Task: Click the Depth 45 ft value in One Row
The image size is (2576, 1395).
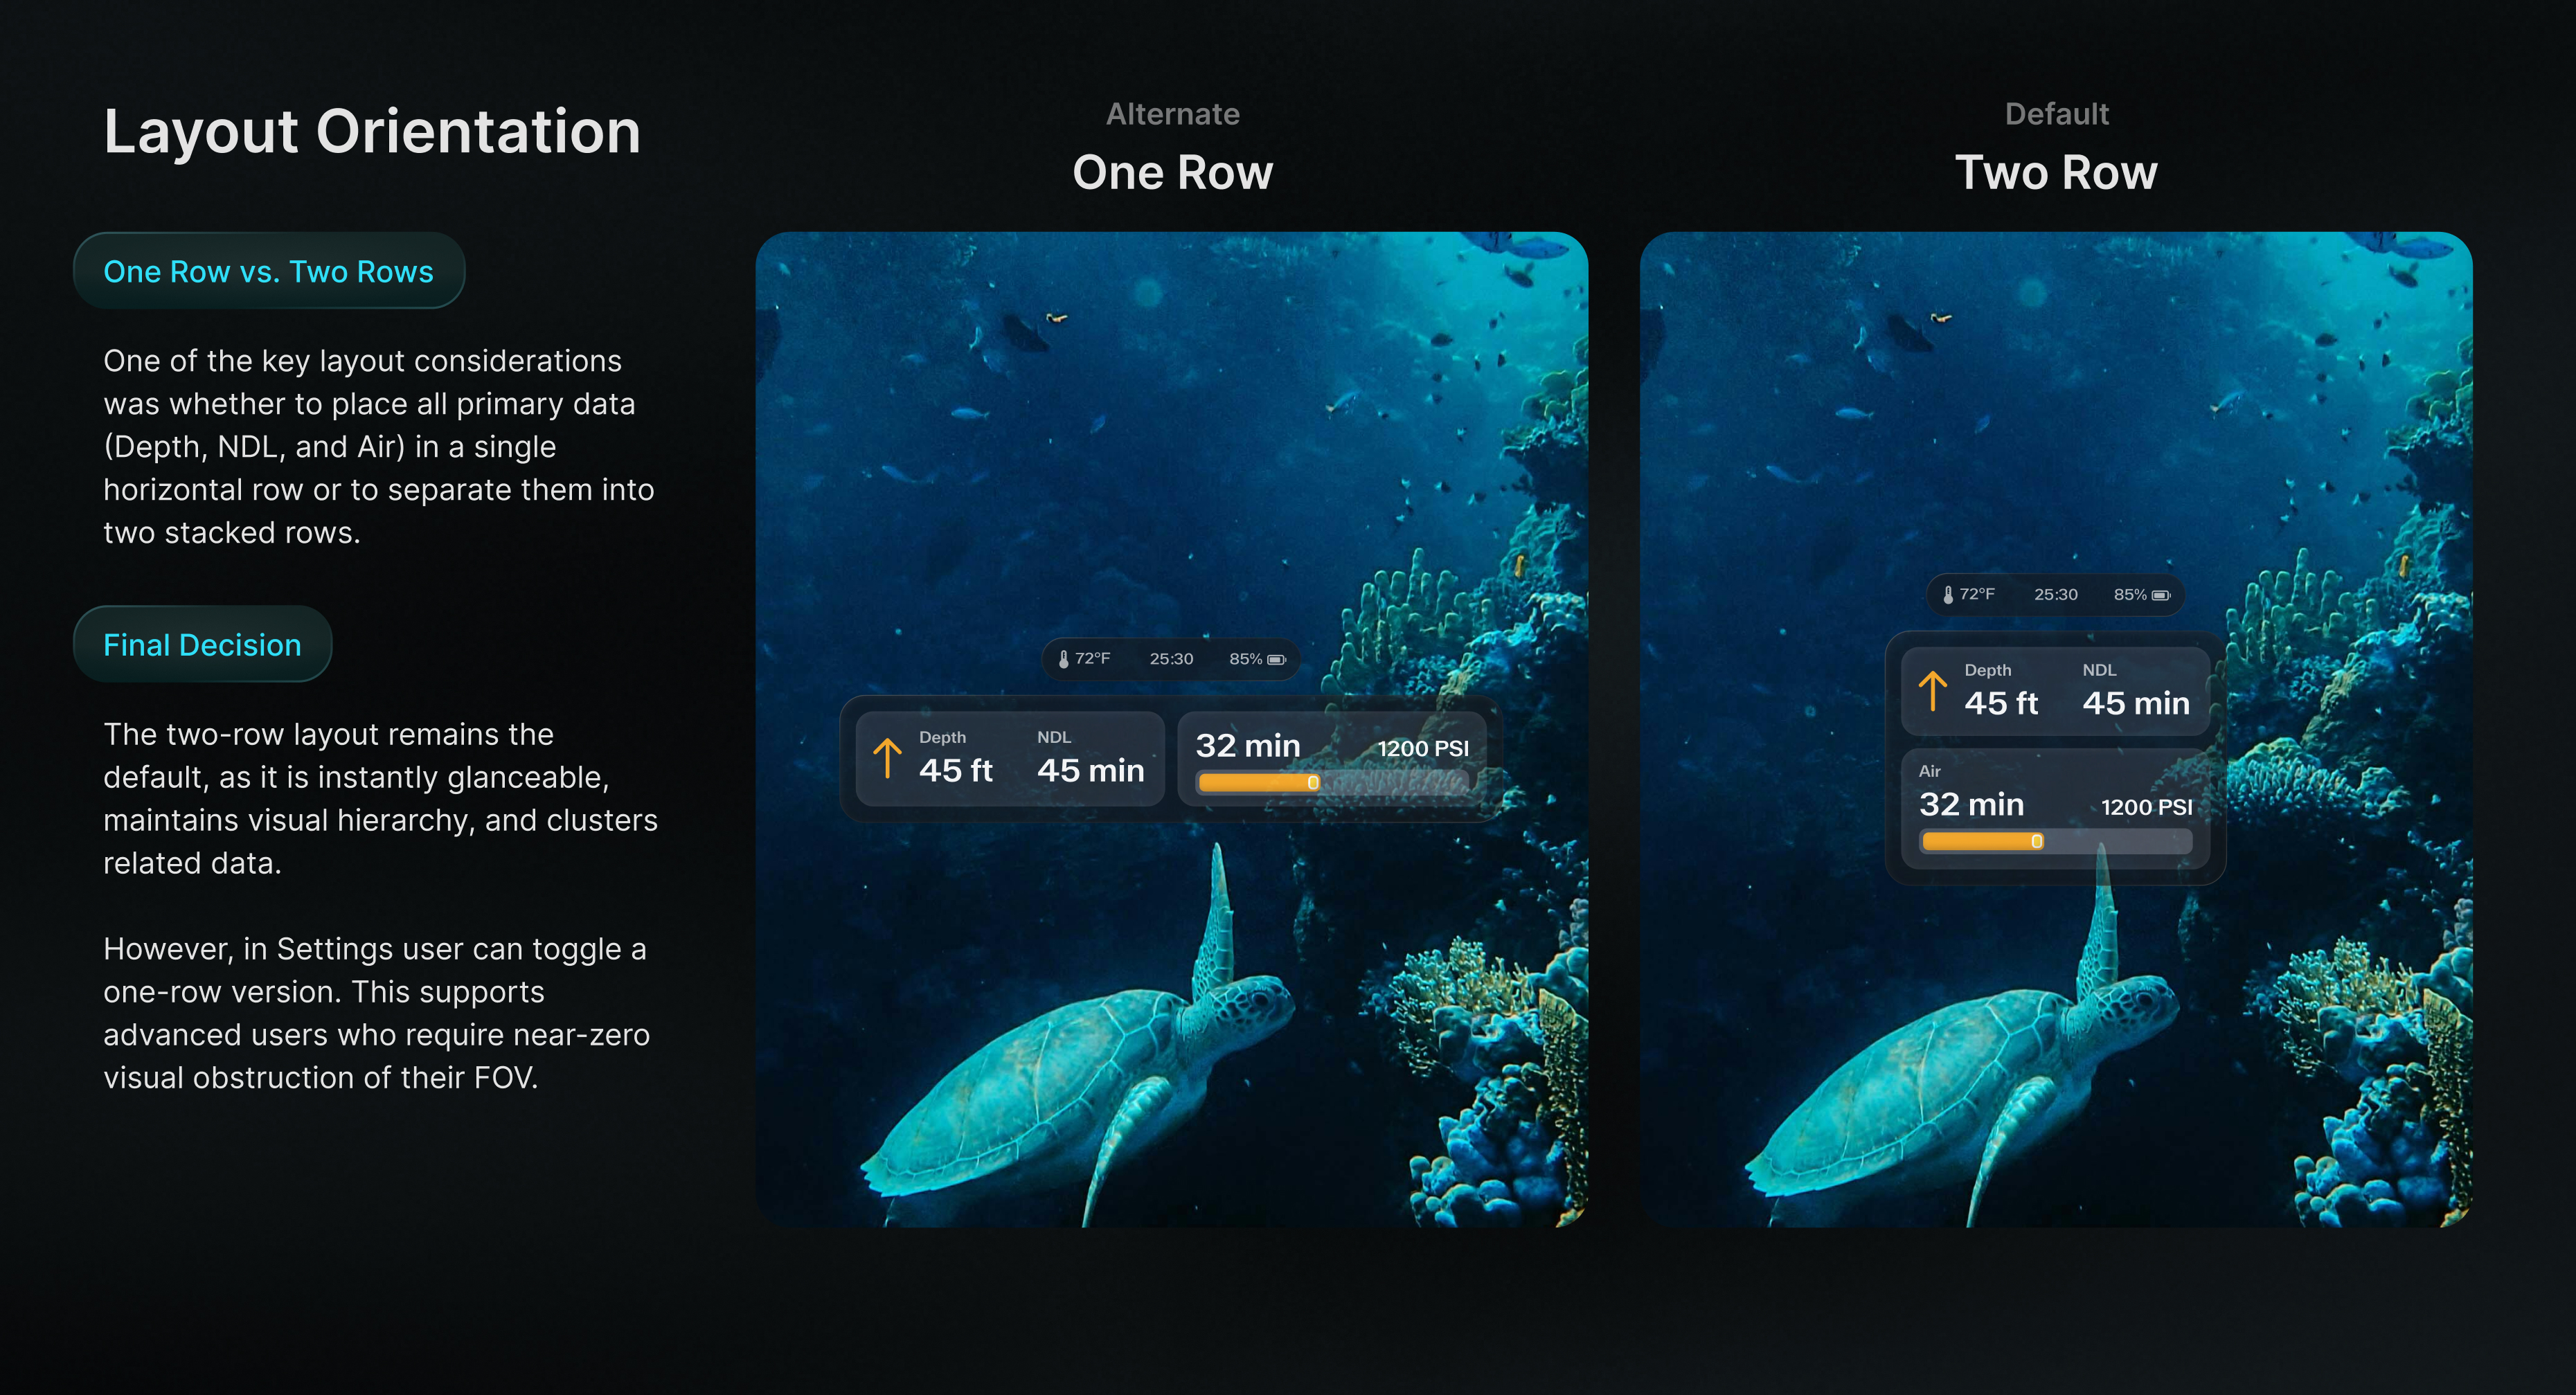Action: coord(955,770)
